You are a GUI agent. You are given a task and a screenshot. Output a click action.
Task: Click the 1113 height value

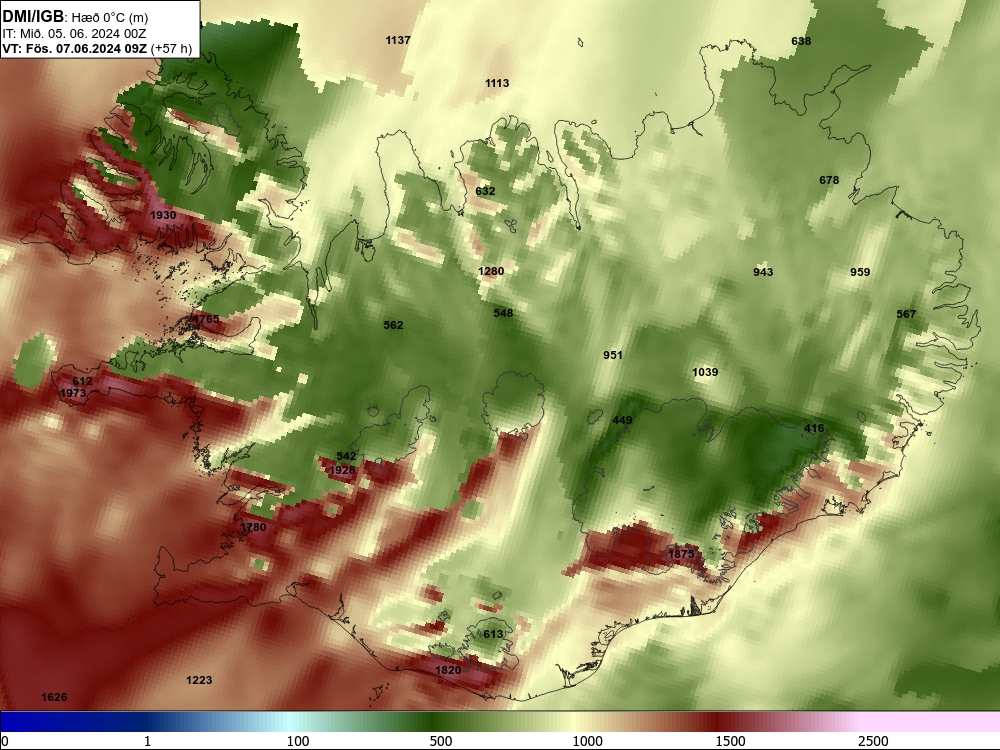coord(497,83)
